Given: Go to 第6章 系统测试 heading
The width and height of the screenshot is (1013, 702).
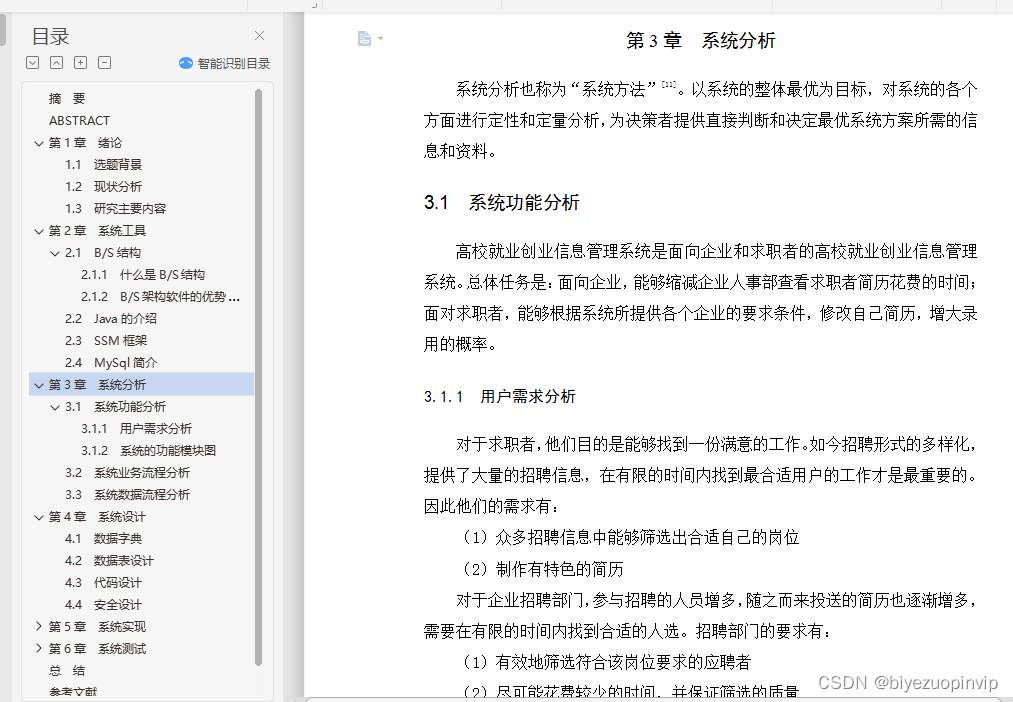Looking at the screenshot, I should (x=98, y=649).
